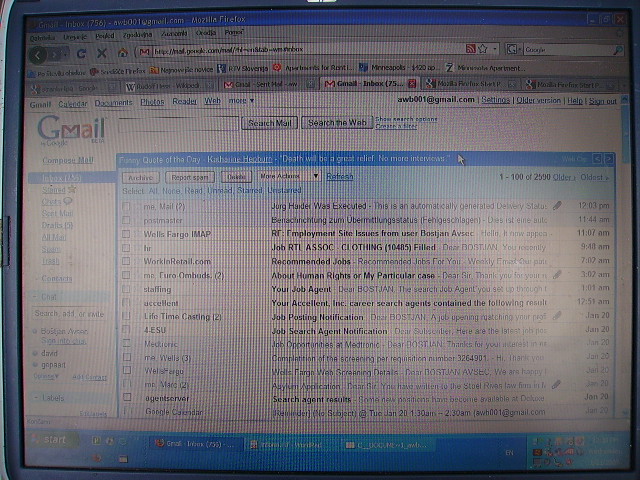The image size is (640, 480).
Task: Open Pomoč menu in Firefox menu bar
Action: click(234, 32)
